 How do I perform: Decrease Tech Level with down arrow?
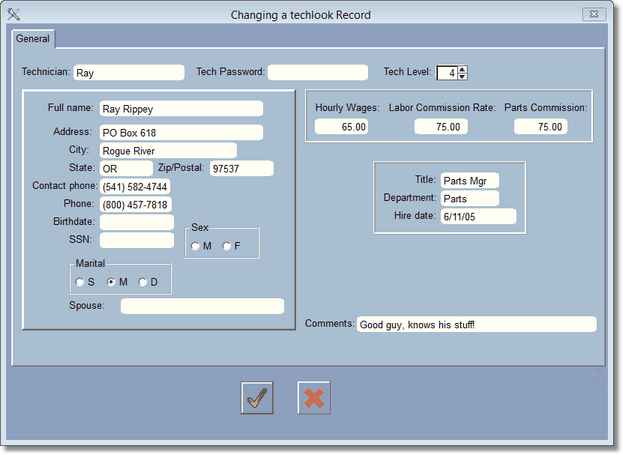(463, 76)
